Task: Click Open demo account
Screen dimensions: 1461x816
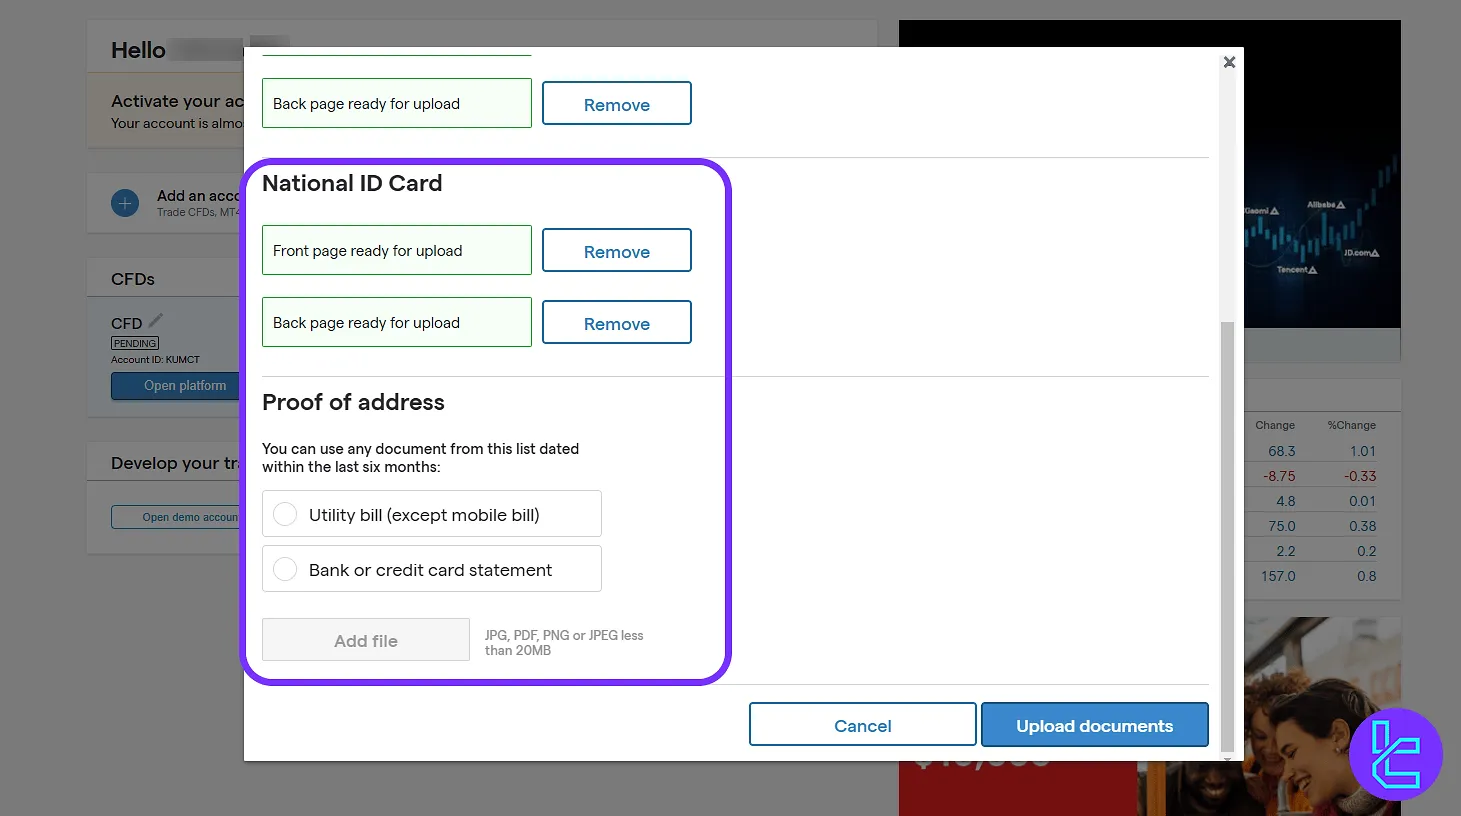Action: click(x=190, y=516)
